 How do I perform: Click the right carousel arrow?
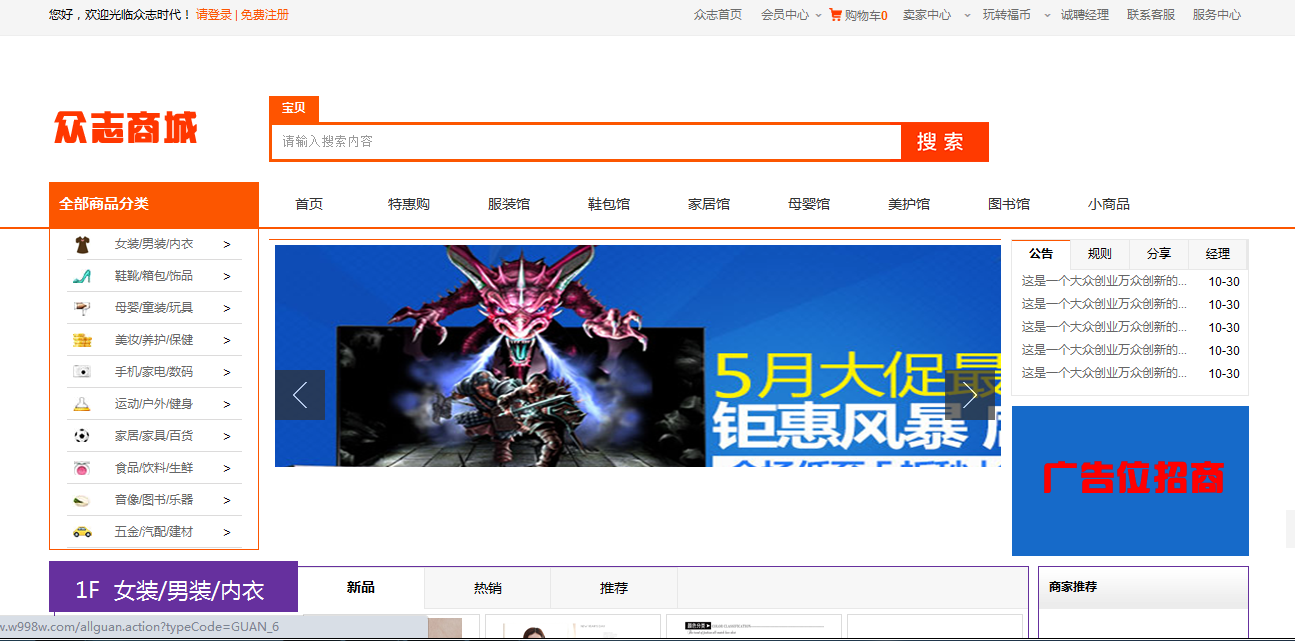click(x=969, y=395)
